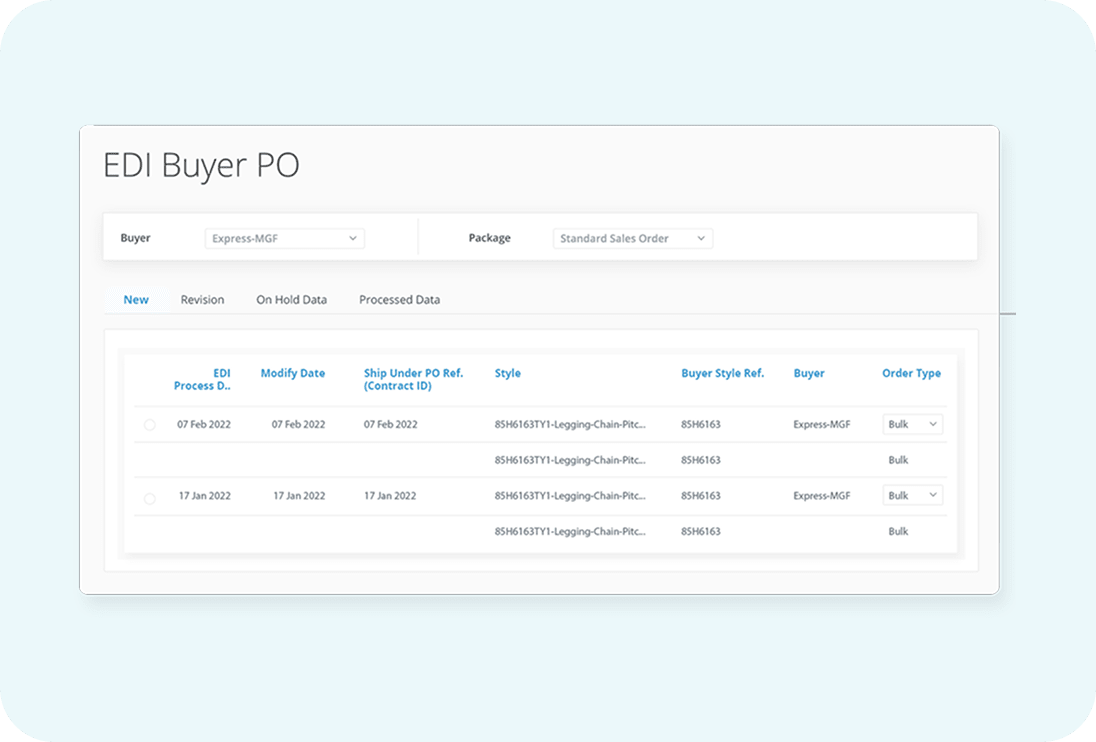Select the radio button for 17 Jan 2022 row
Image resolution: width=1096 pixels, height=742 pixels.
tap(150, 497)
